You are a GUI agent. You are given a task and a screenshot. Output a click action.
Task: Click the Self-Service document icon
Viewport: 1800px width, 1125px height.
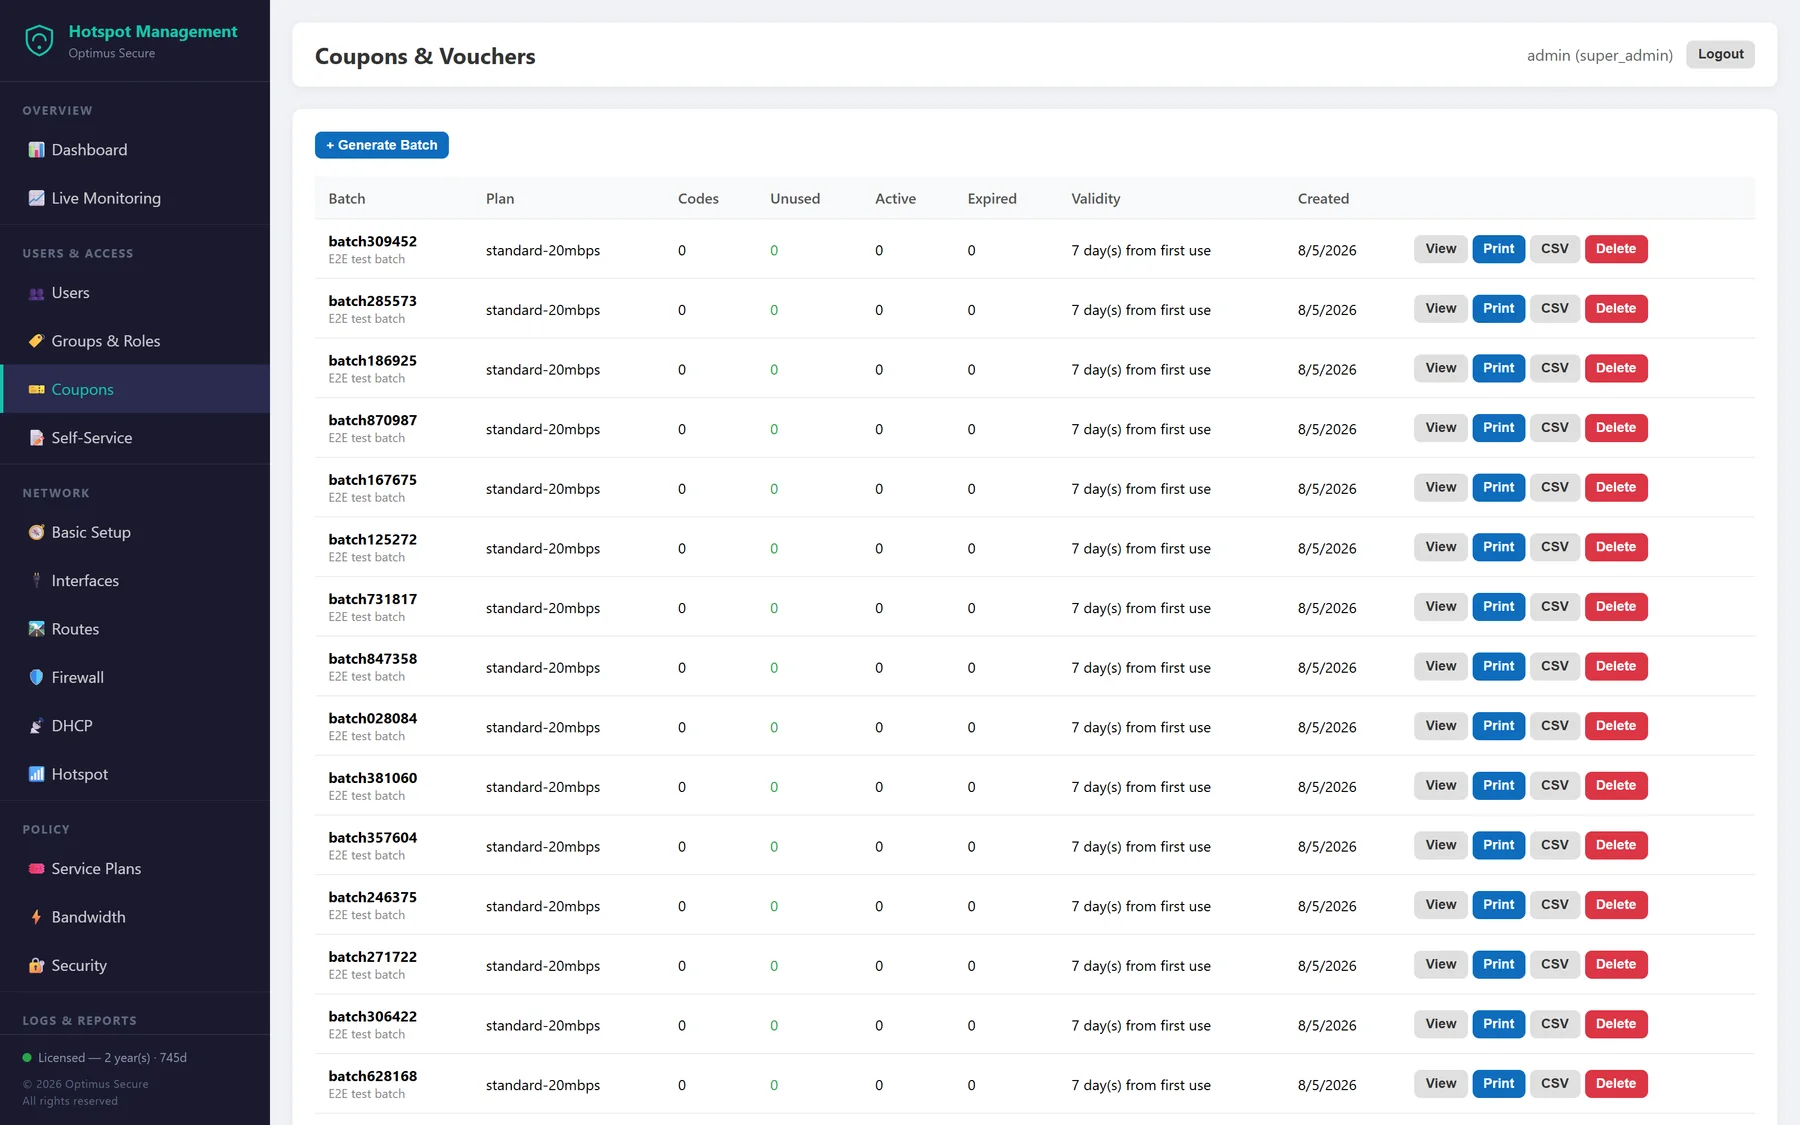click(x=36, y=438)
